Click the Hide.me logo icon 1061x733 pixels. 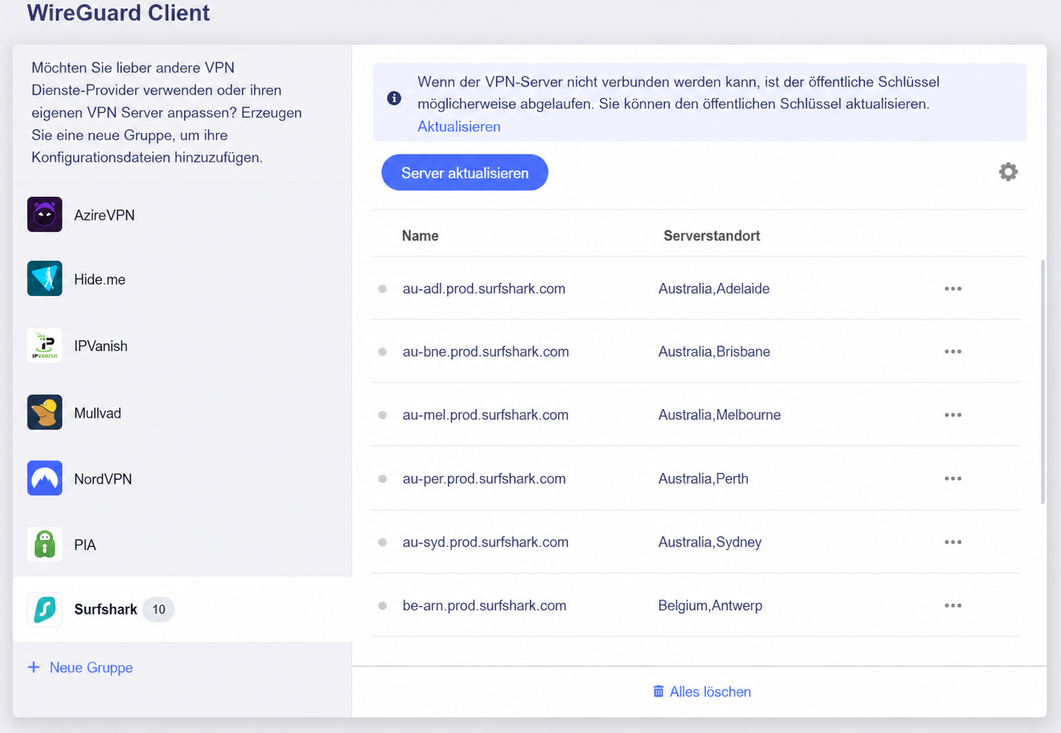tap(45, 278)
